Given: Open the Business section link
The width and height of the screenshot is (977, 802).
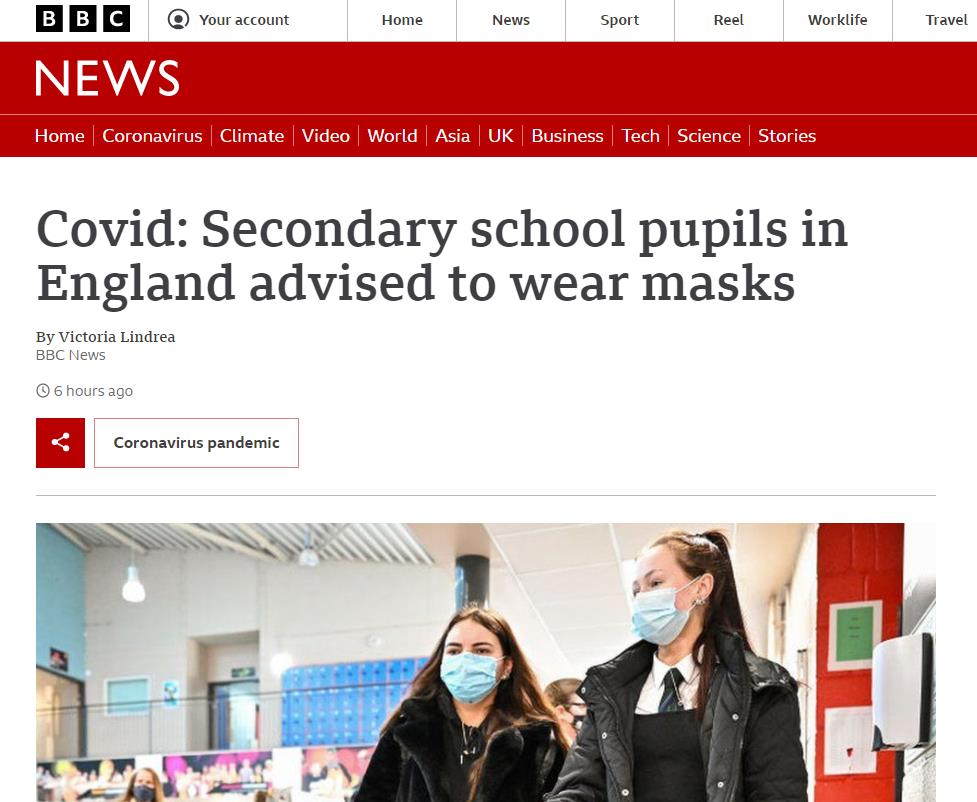Looking at the screenshot, I should [x=567, y=136].
